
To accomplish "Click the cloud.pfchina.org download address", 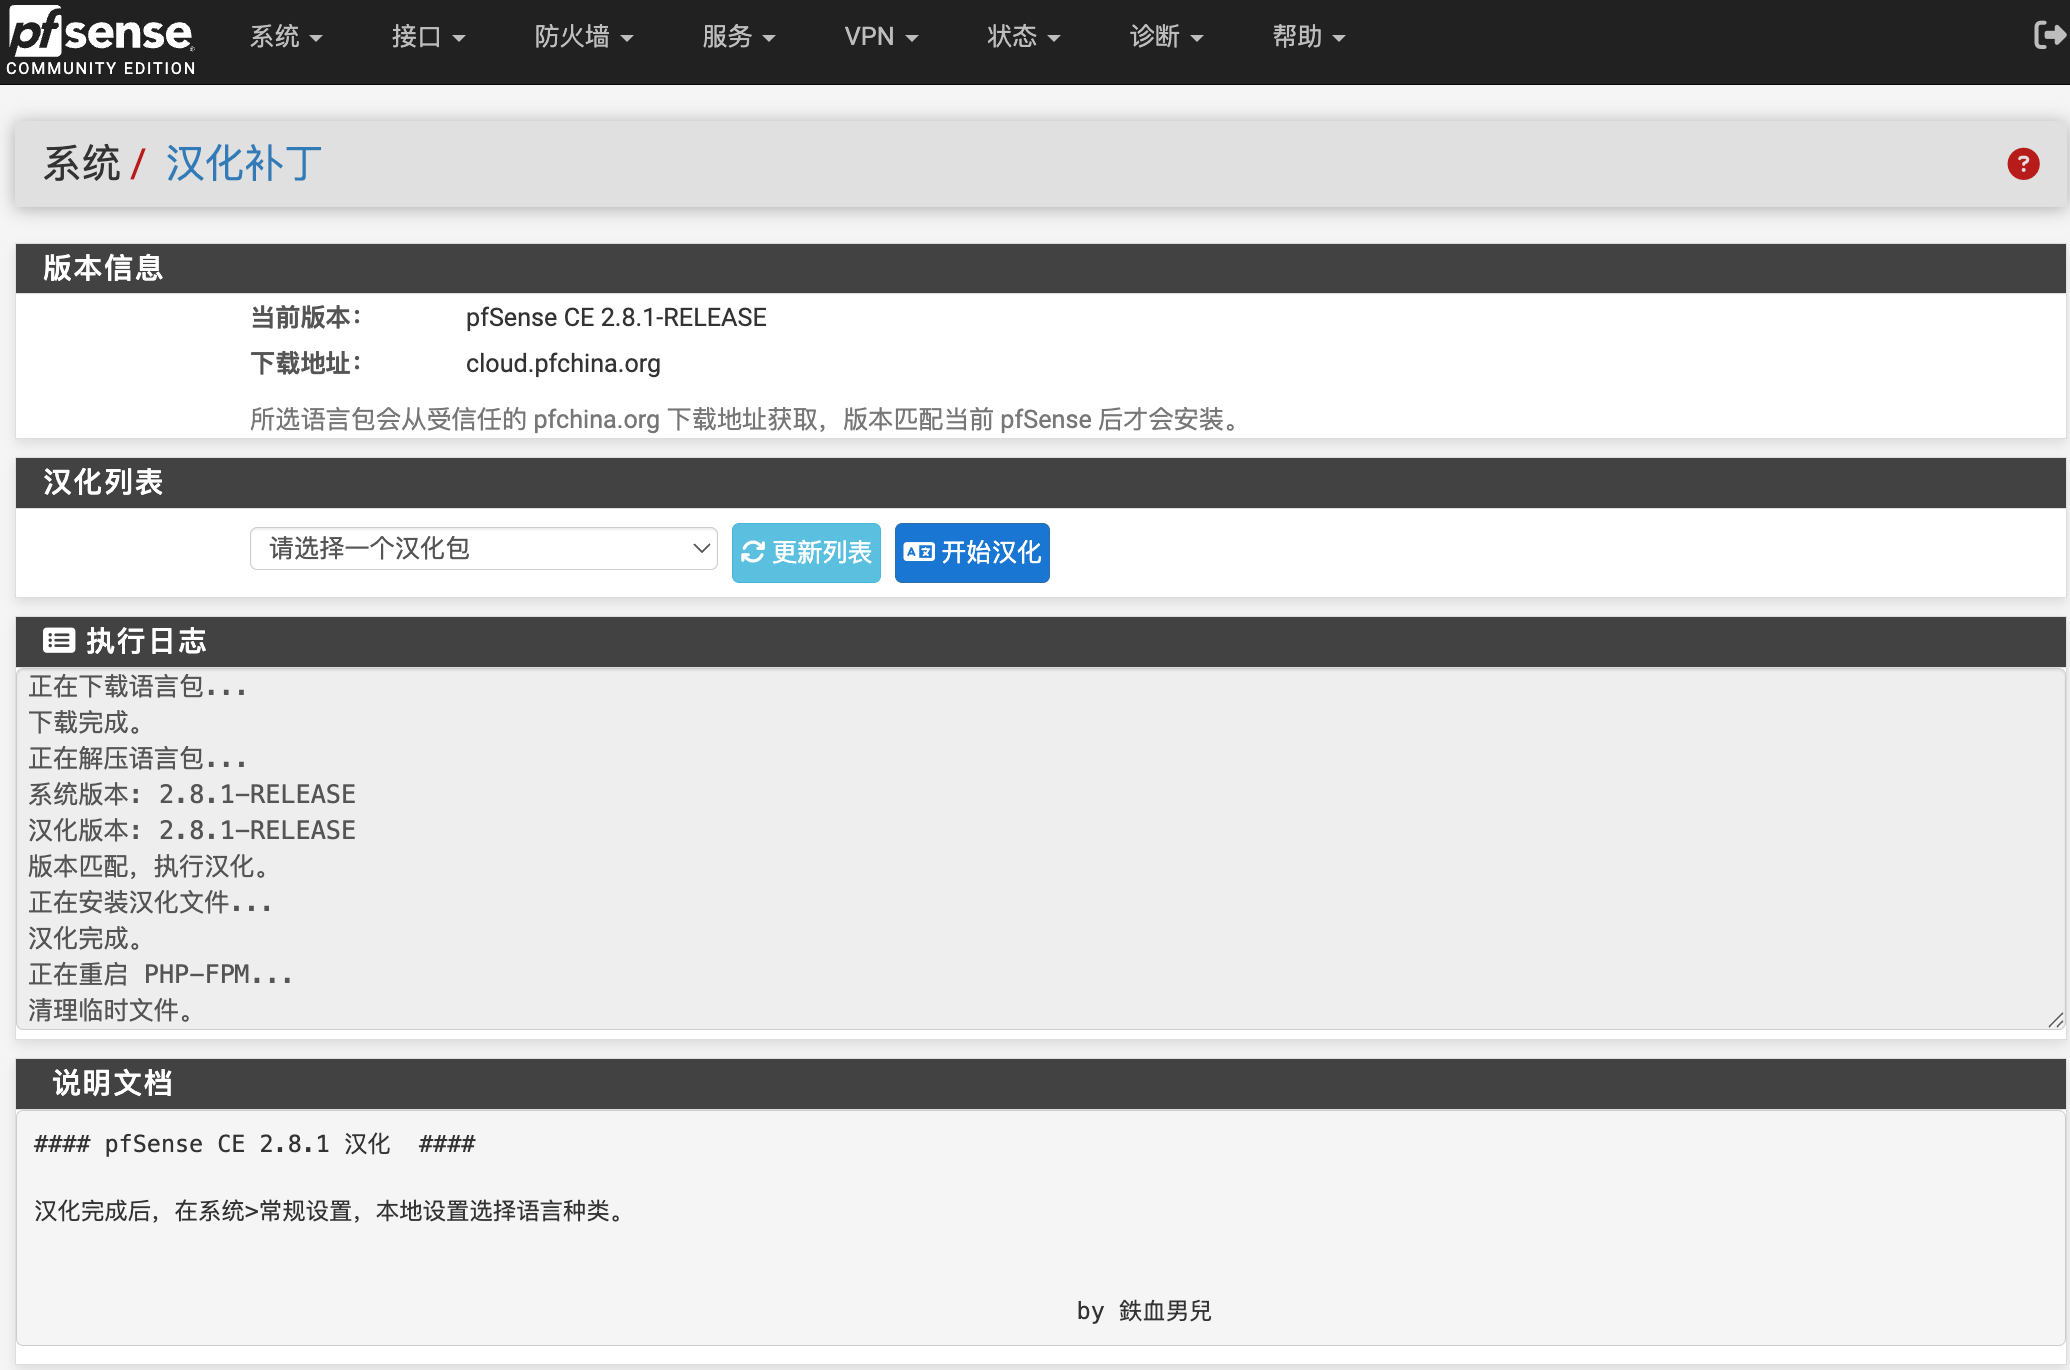I will (563, 363).
